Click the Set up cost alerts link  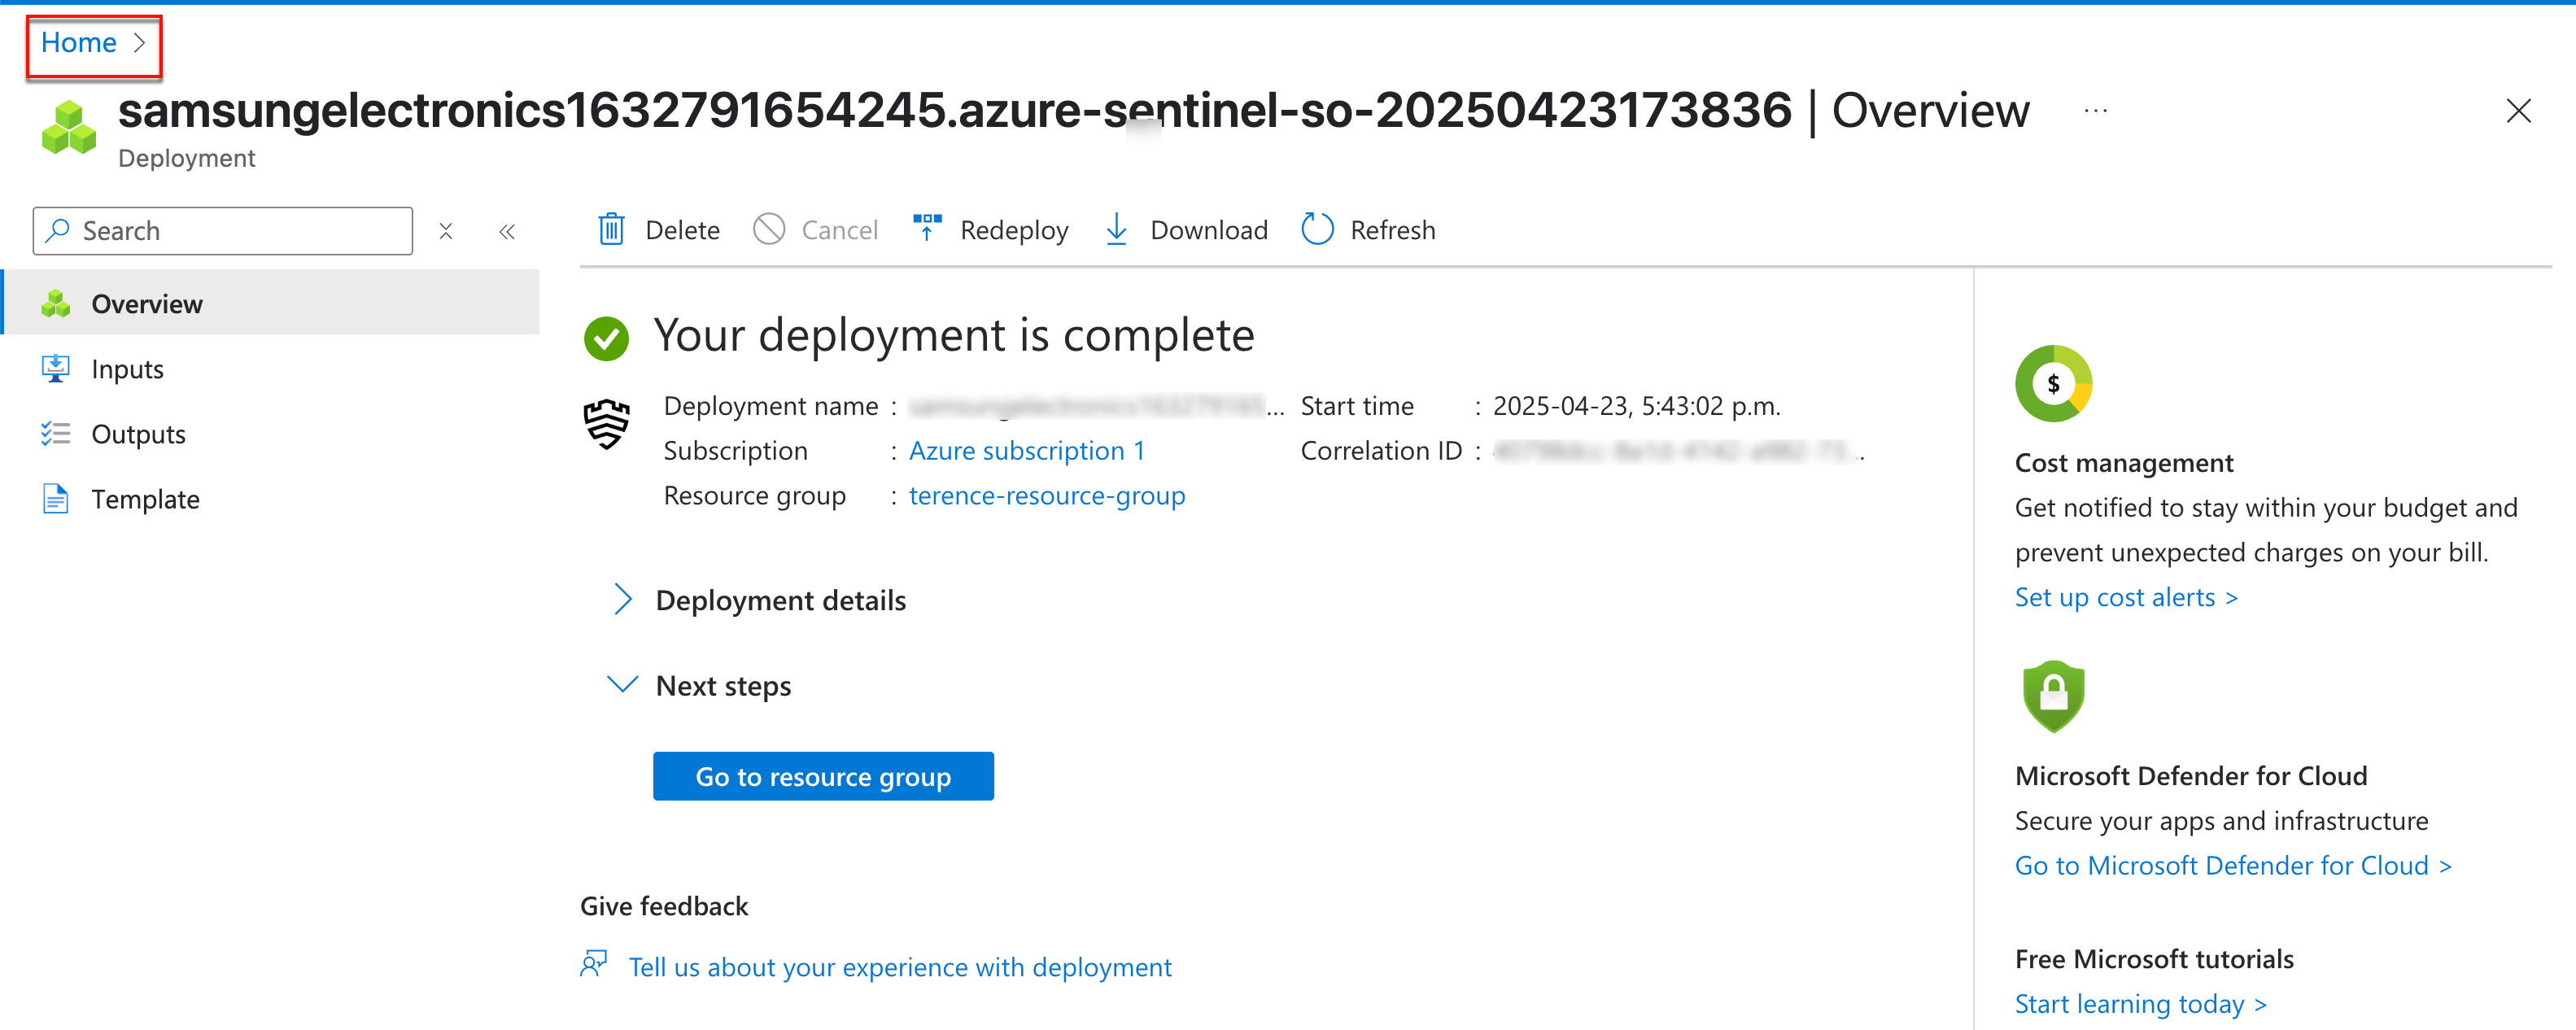pyautogui.click(x=2125, y=597)
